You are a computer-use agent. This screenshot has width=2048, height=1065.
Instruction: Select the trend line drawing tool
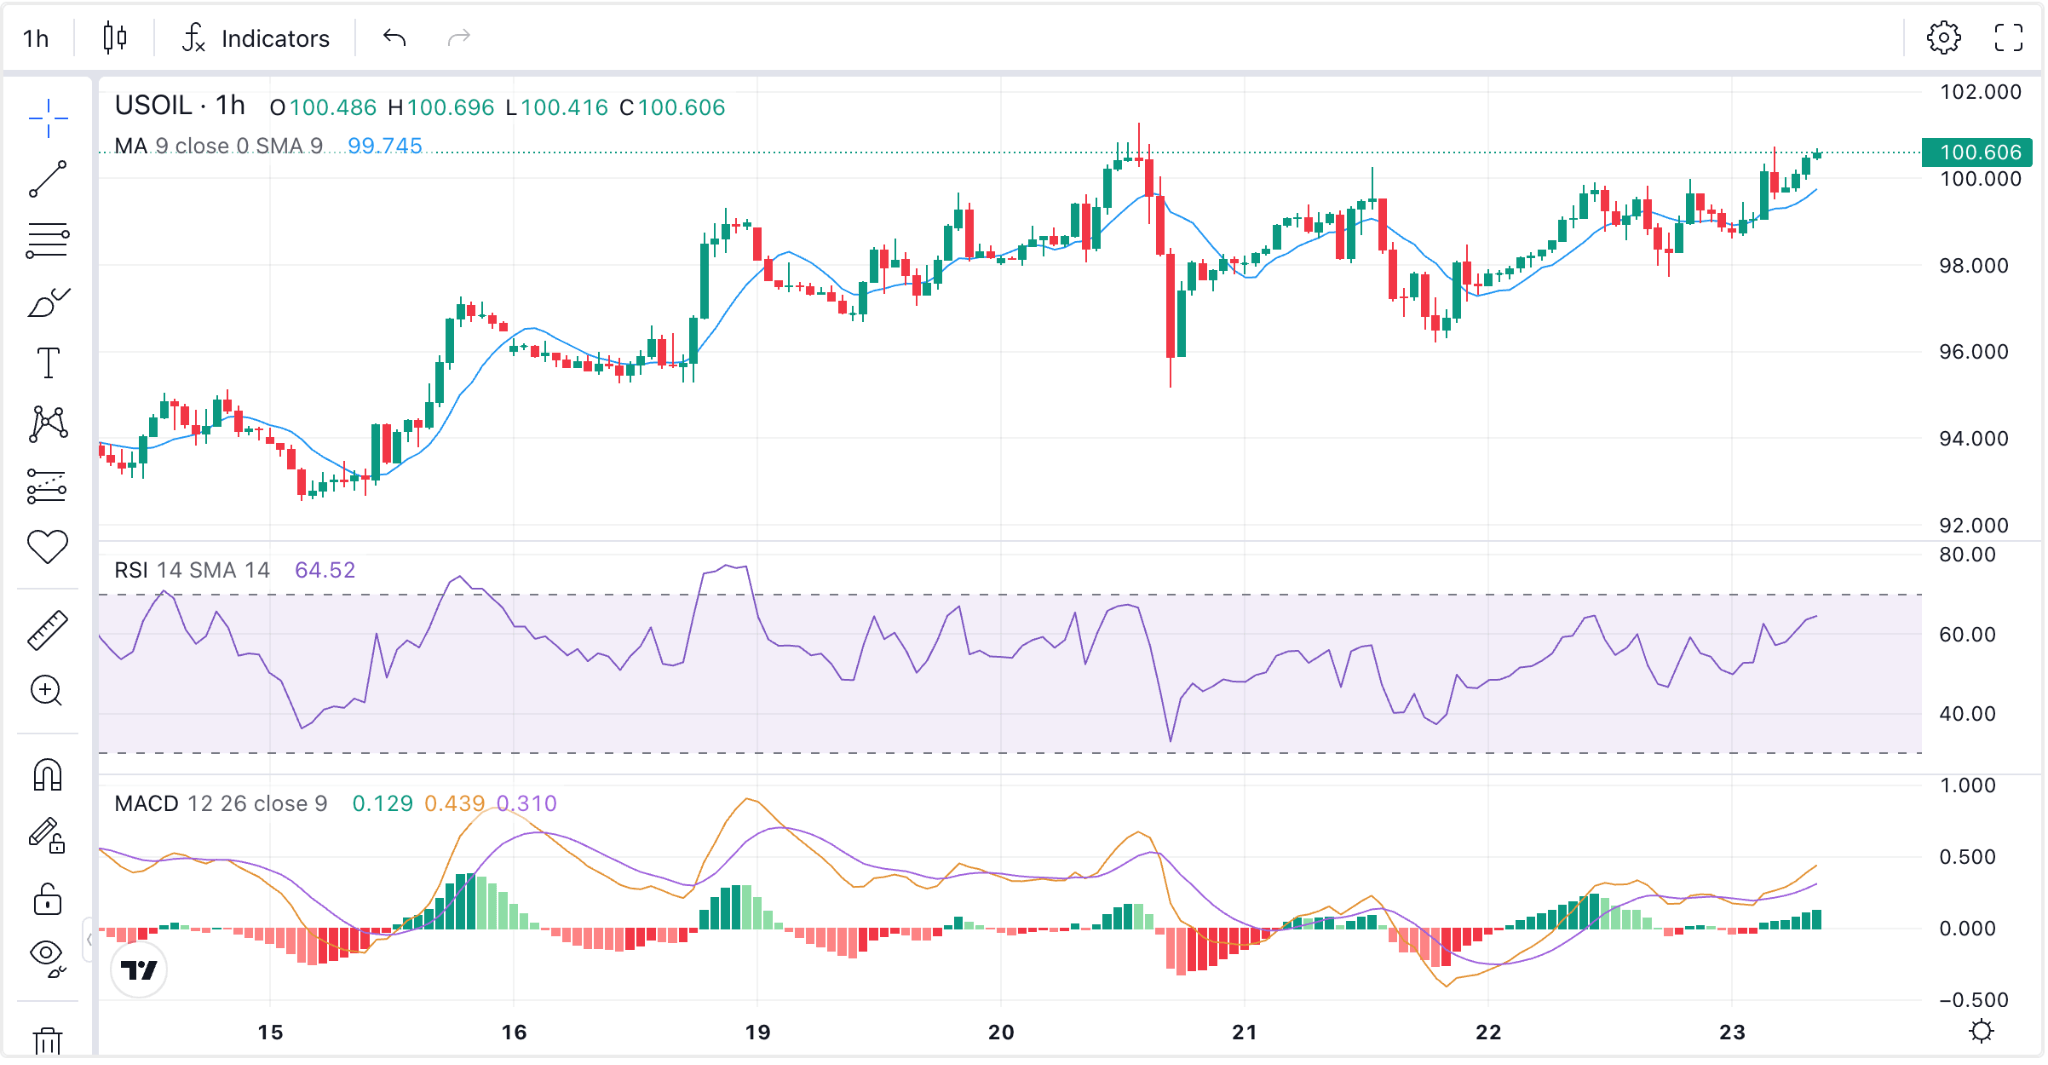(47, 179)
